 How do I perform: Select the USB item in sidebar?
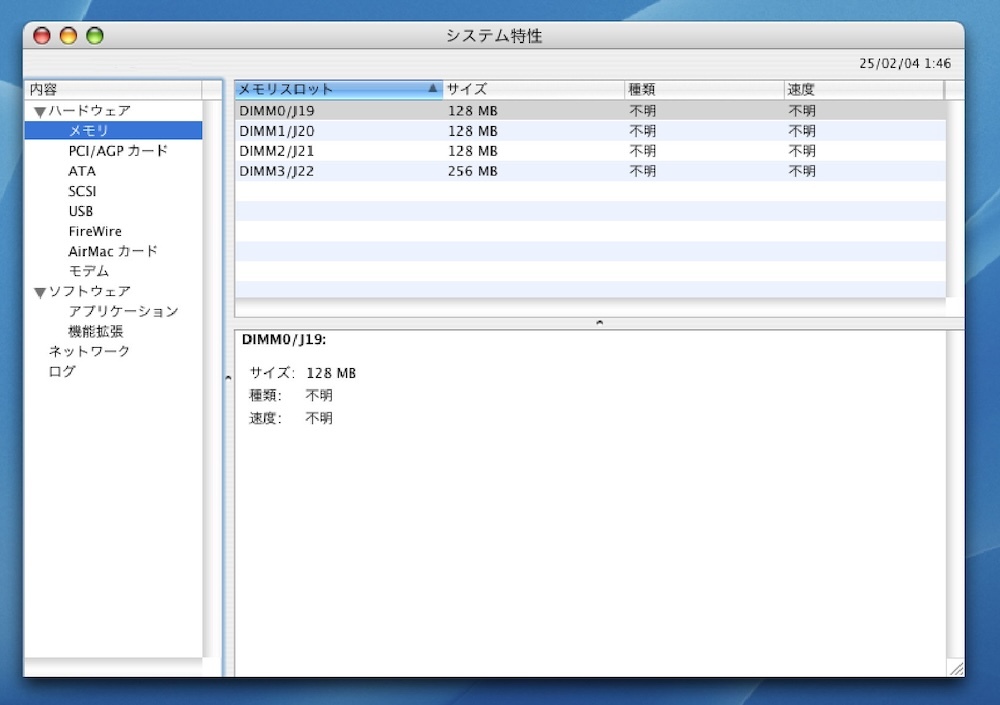pyautogui.click(x=81, y=211)
